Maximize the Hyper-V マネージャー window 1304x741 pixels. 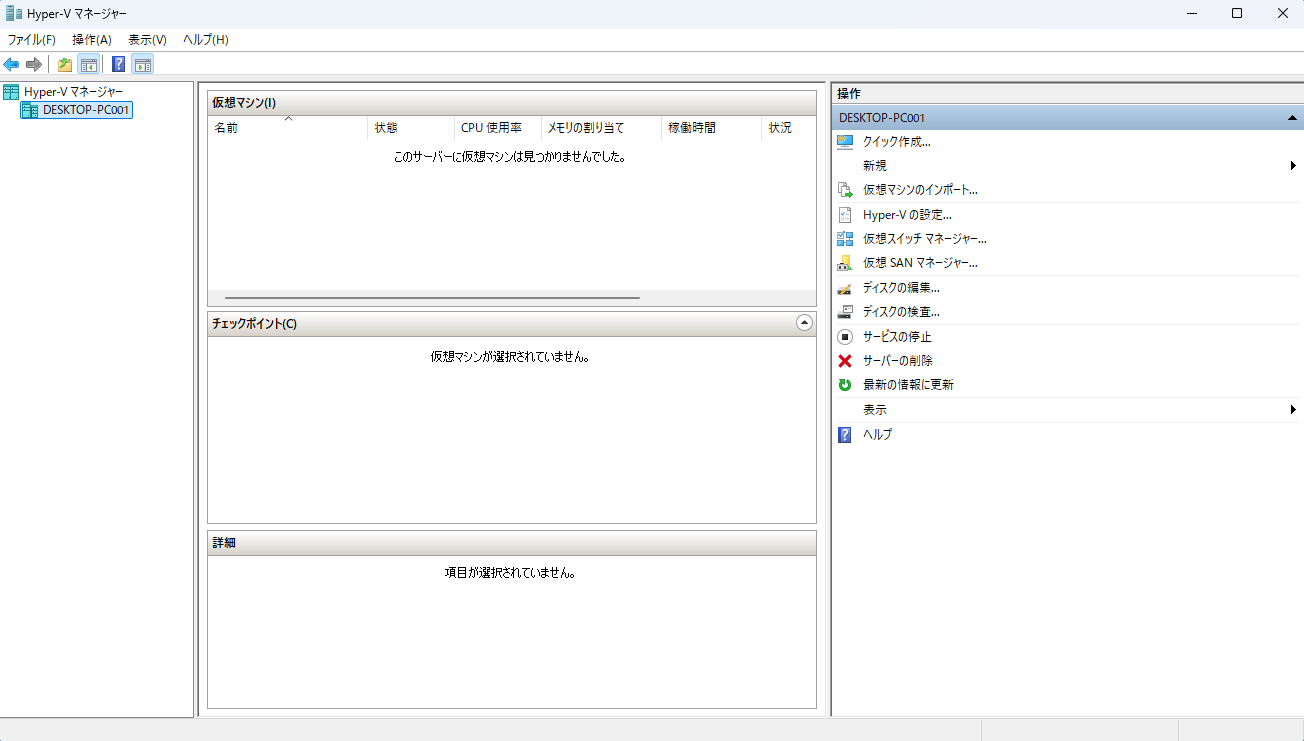coord(1237,13)
